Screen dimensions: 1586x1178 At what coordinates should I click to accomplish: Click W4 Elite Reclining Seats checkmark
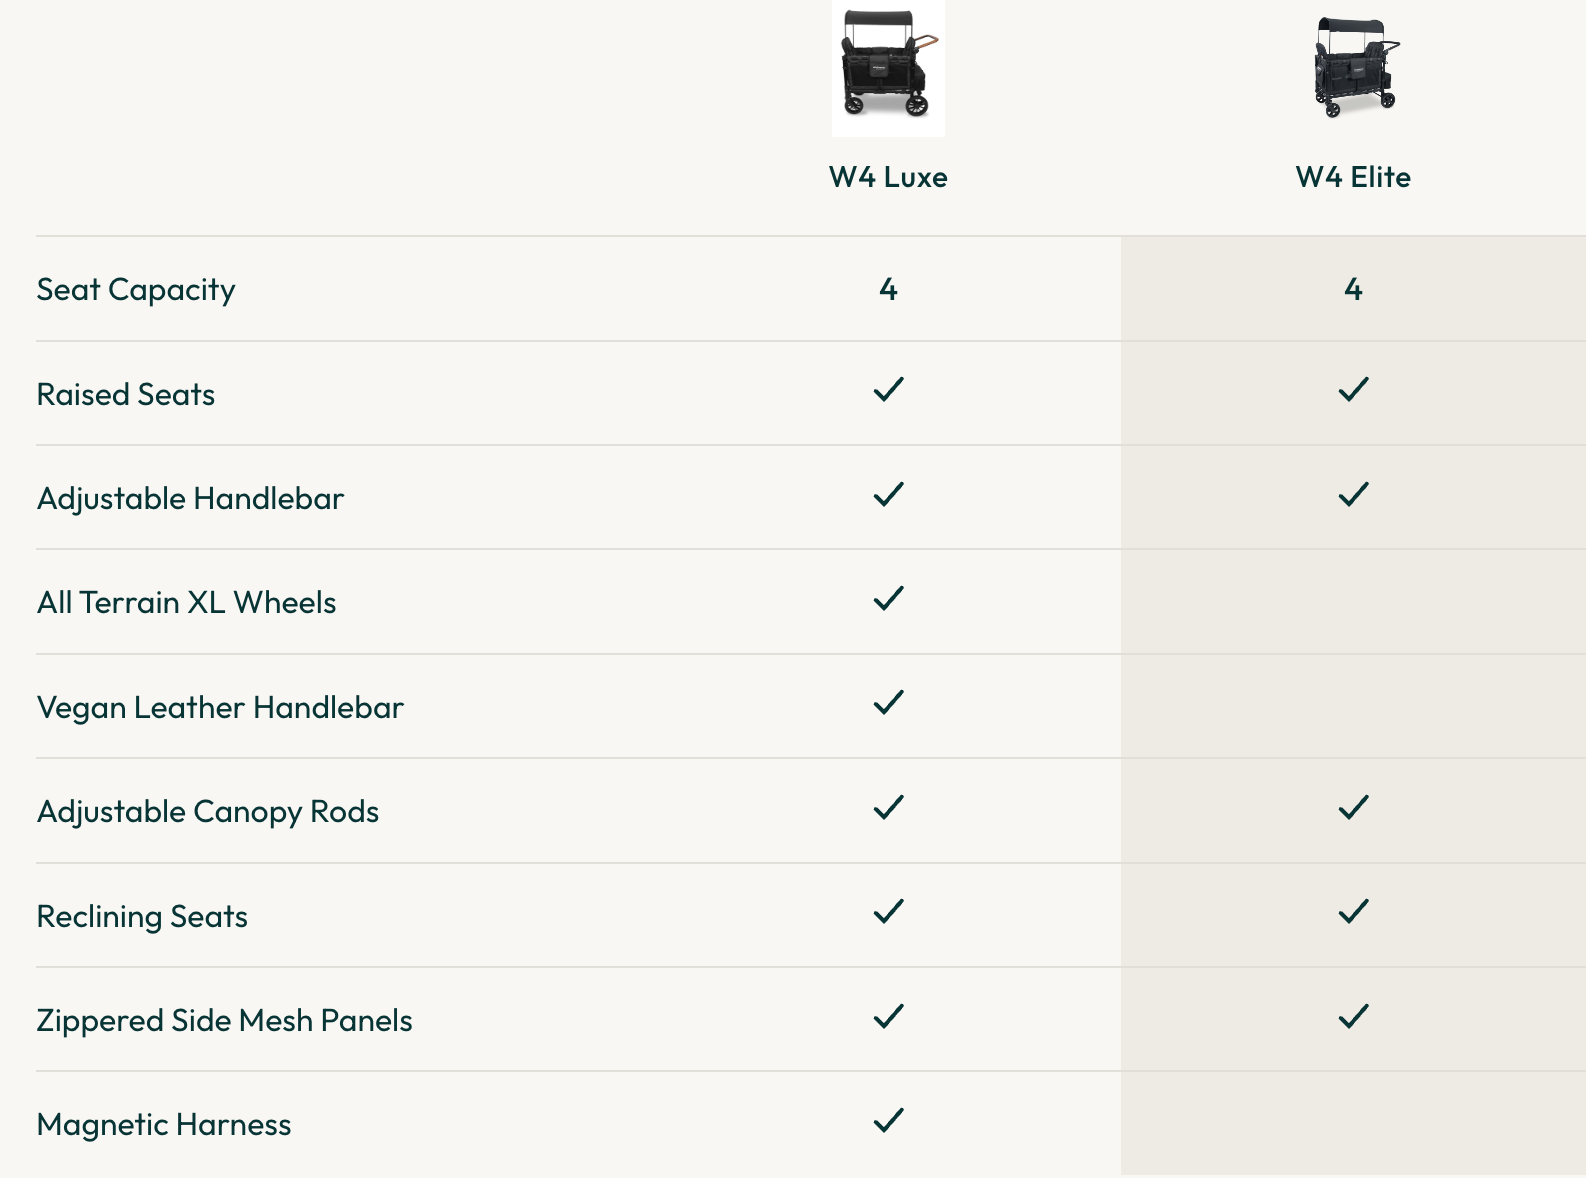pyautogui.click(x=1353, y=912)
